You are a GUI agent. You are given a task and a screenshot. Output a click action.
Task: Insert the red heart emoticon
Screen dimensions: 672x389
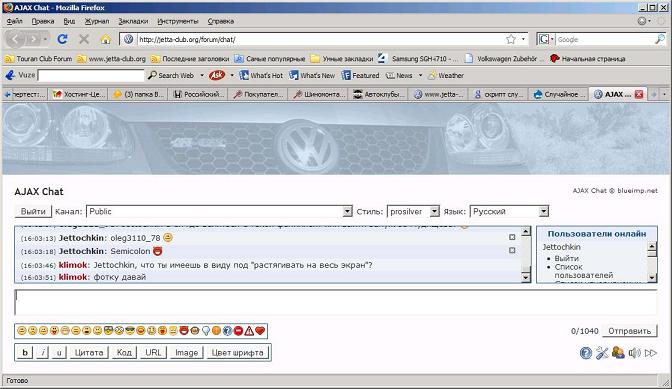[x=260, y=331]
